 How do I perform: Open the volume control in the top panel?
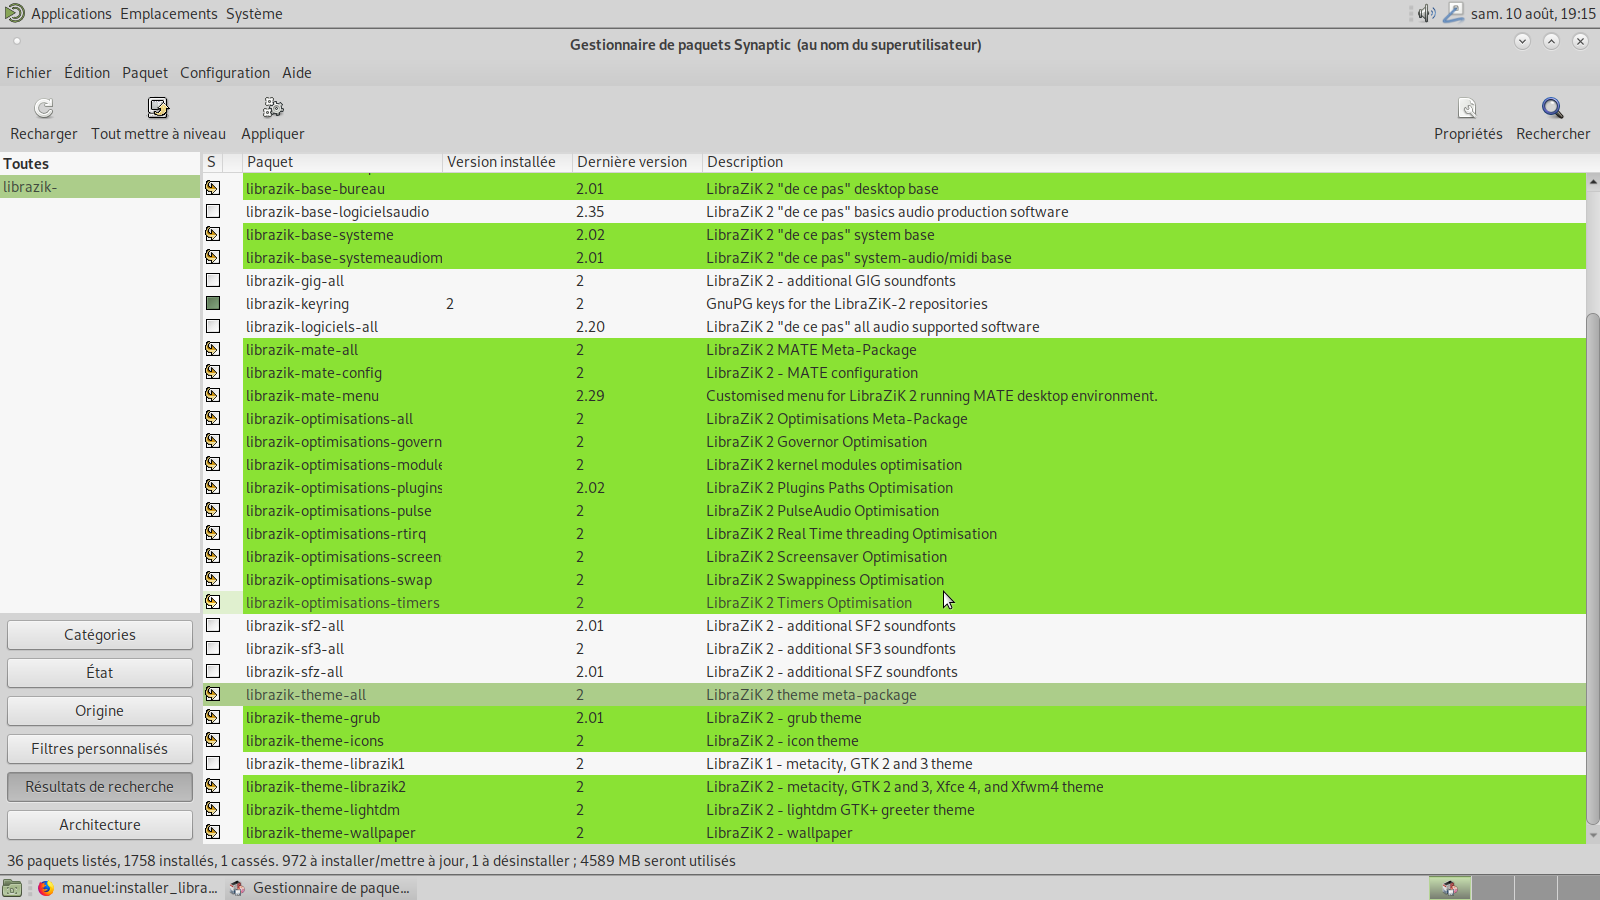(1426, 13)
